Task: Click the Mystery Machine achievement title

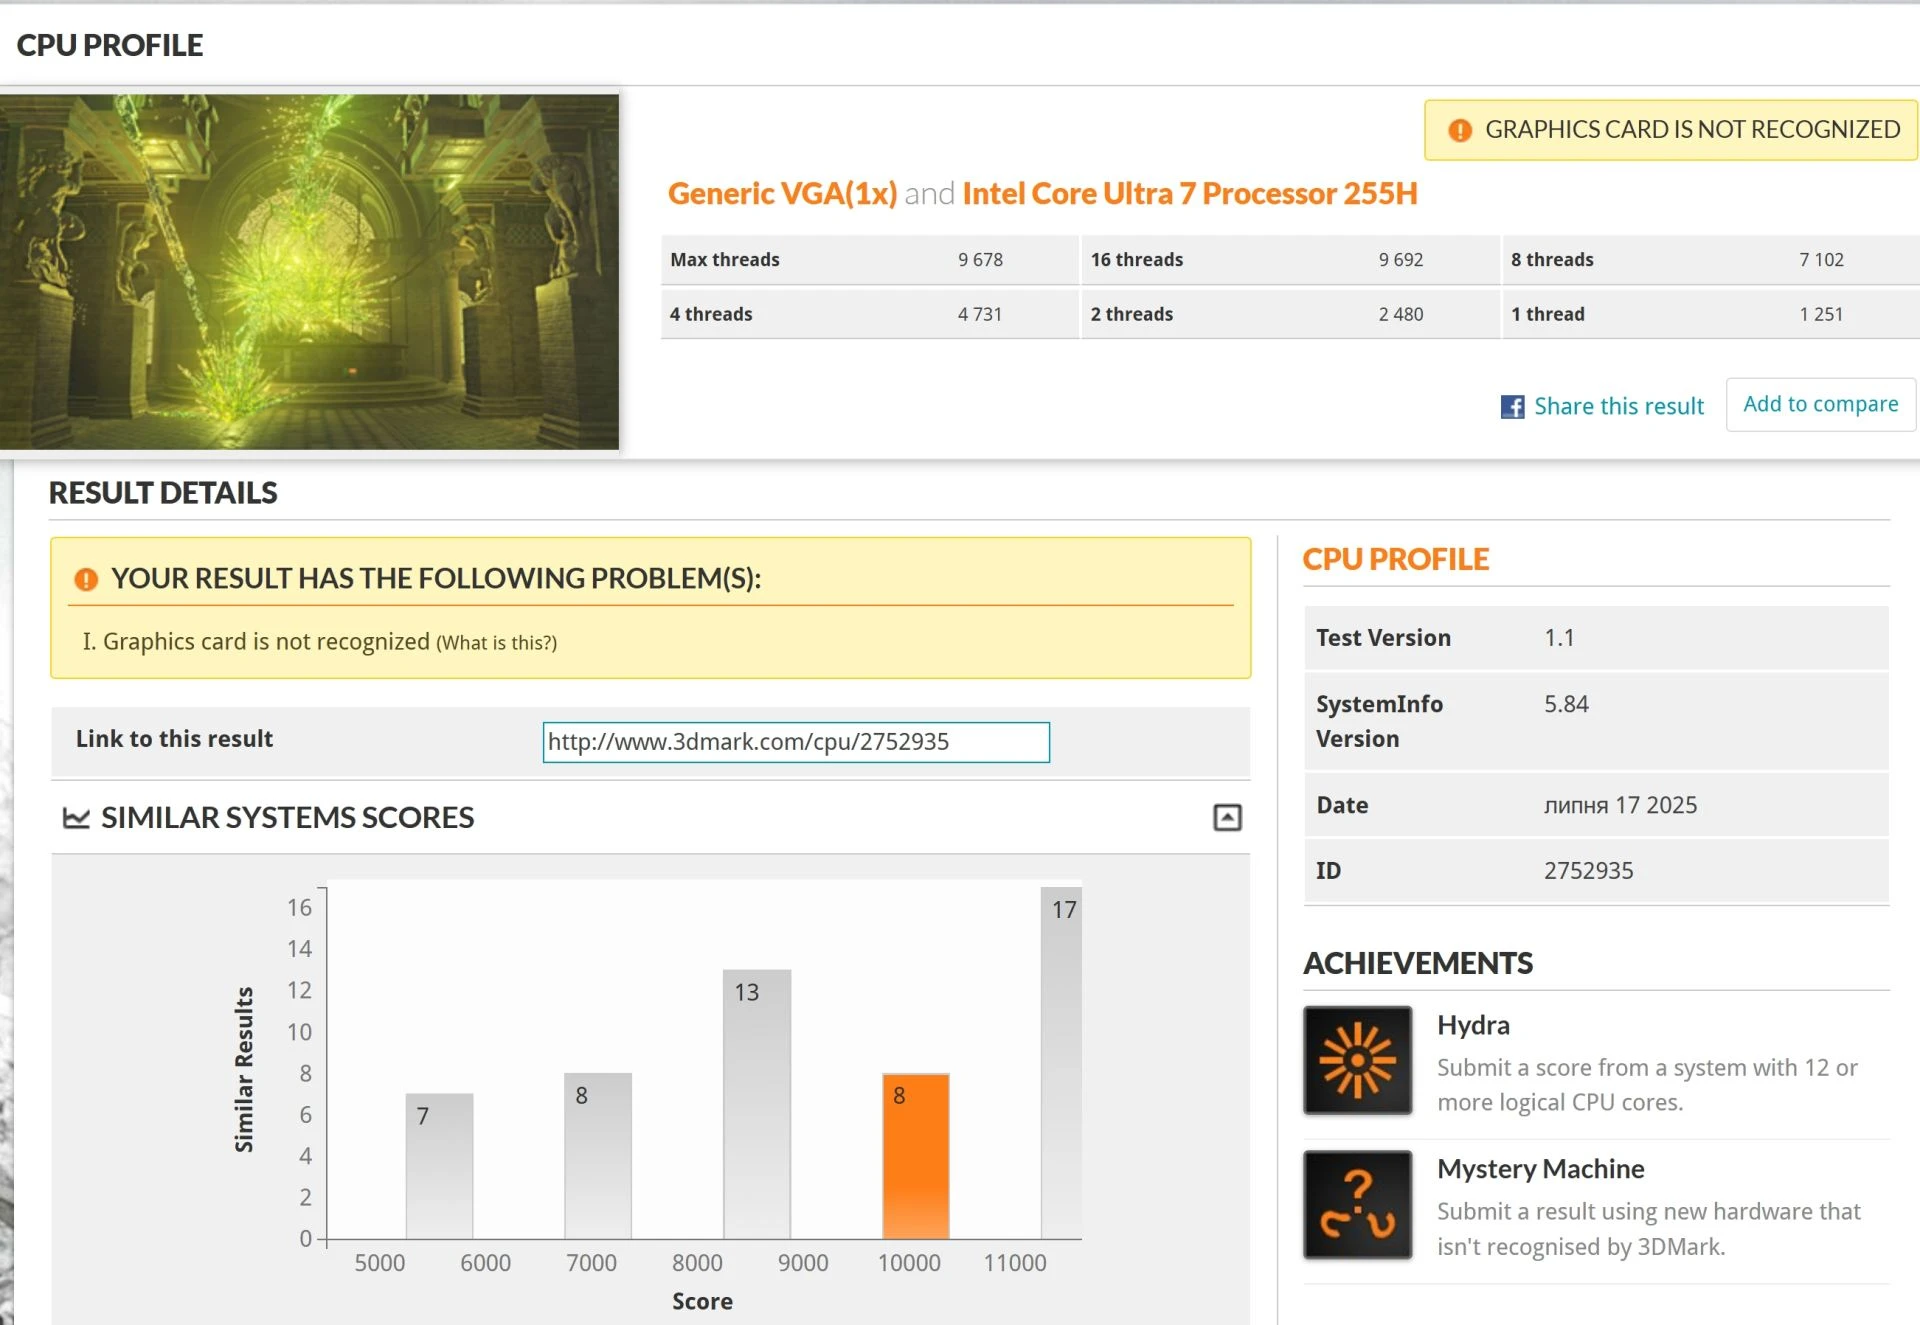Action: pyautogui.click(x=1540, y=1169)
